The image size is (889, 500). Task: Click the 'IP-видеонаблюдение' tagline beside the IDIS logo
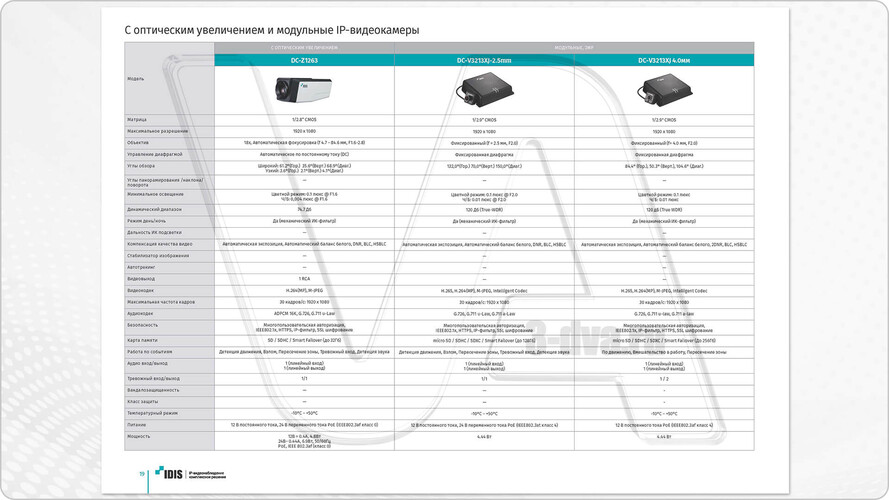pyautogui.click(x=207, y=474)
